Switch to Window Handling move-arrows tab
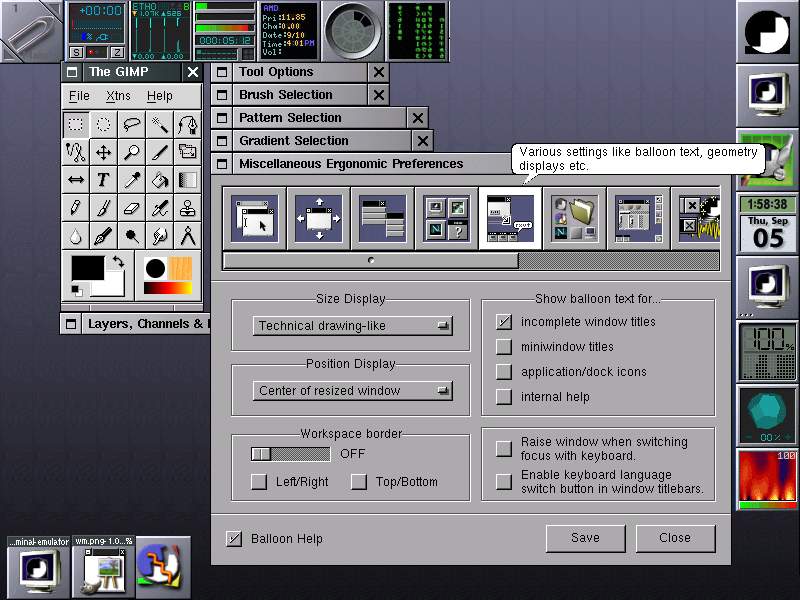This screenshot has width=800, height=600. pyautogui.click(x=319, y=218)
